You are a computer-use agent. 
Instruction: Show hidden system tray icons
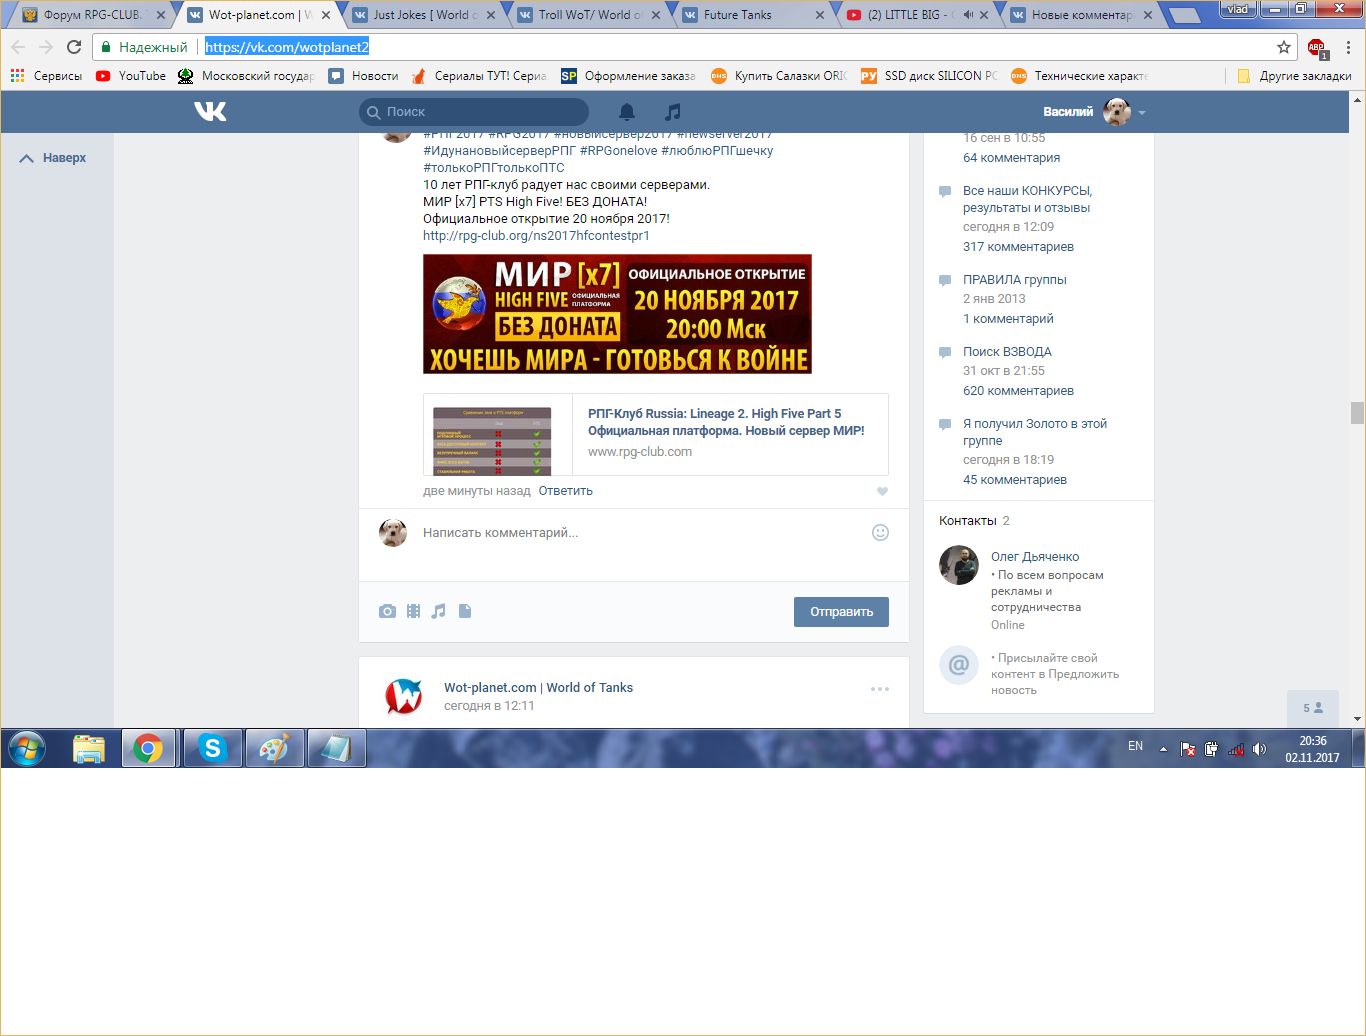(1163, 749)
